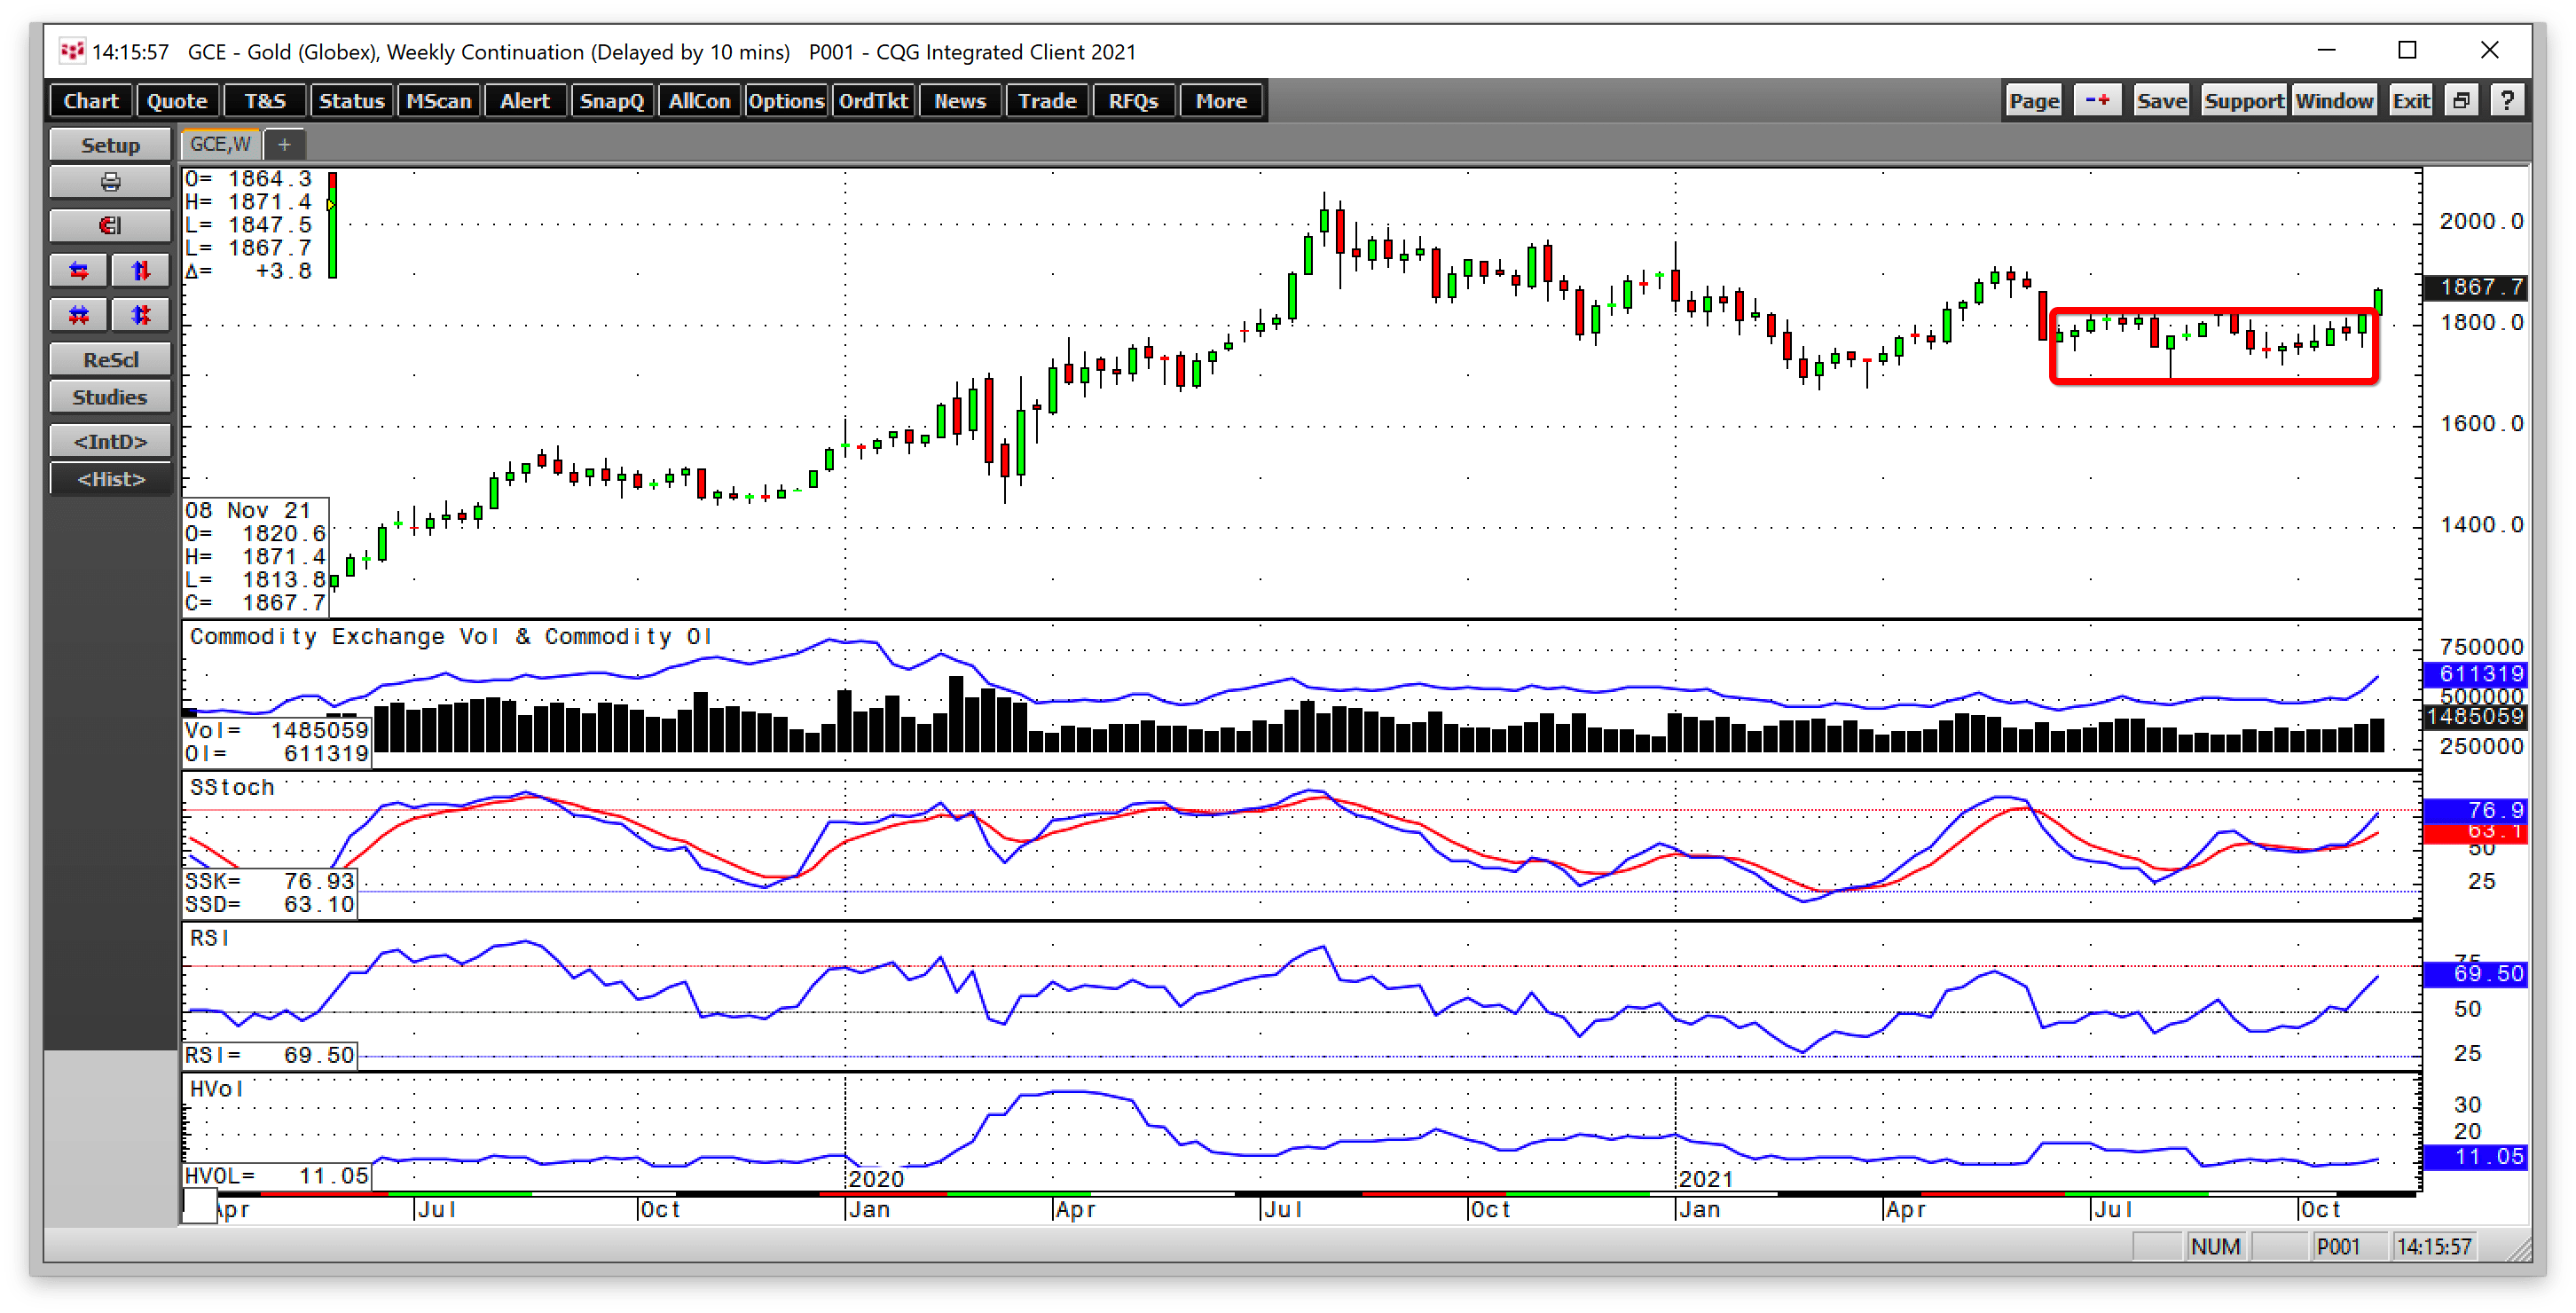The width and height of the screenshot is (2576, 1313).
Task: Click Commodity Exchange Vol & Commodity OI title
Action: 451,637
